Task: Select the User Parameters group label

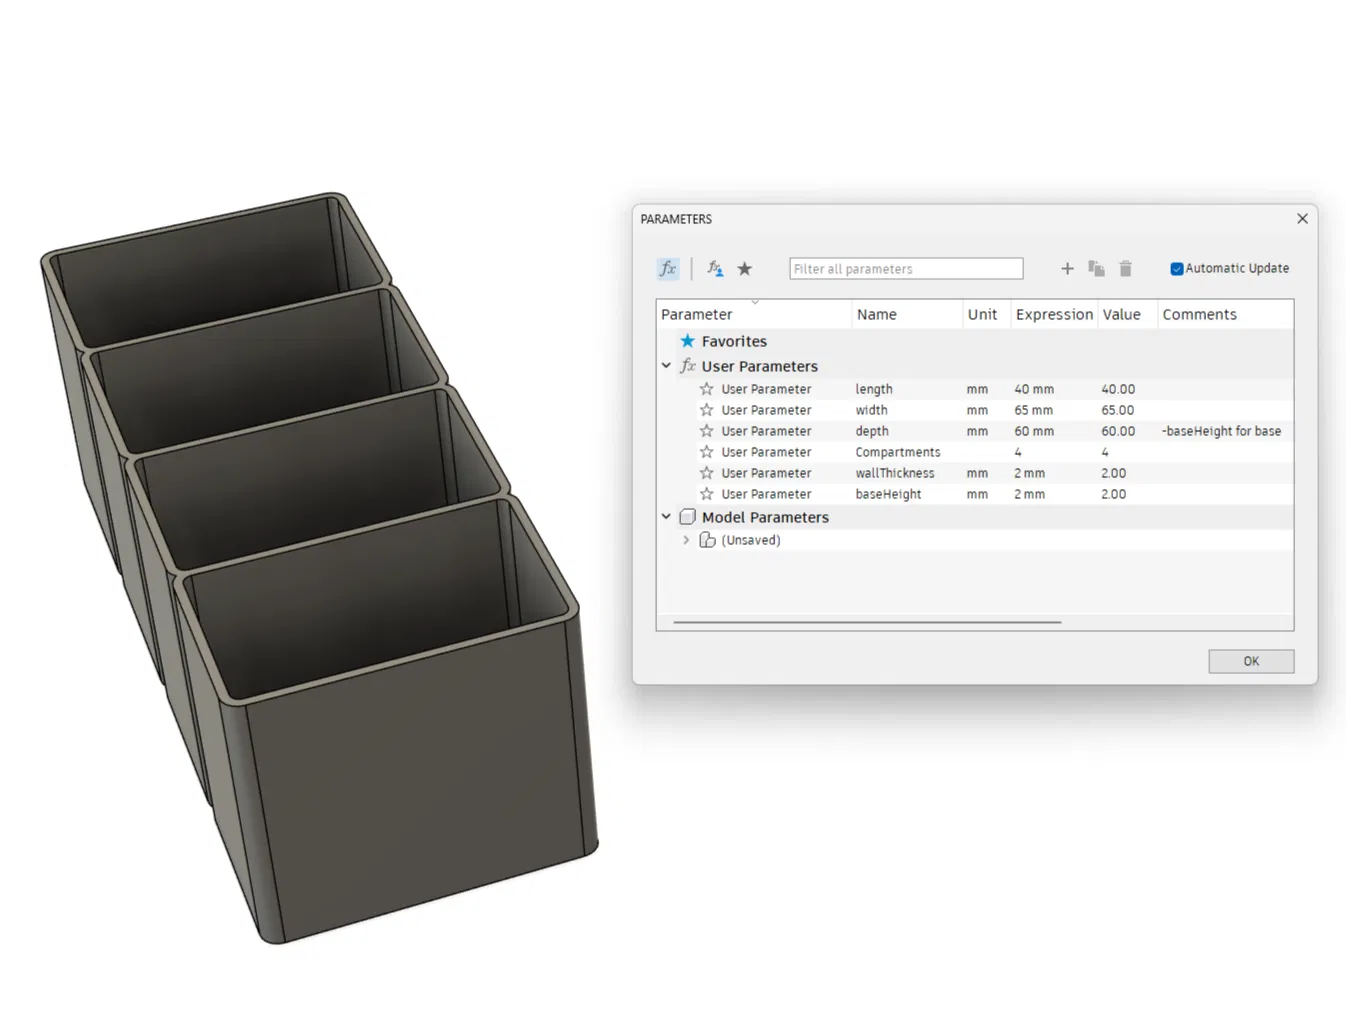Action: (760, 366)
